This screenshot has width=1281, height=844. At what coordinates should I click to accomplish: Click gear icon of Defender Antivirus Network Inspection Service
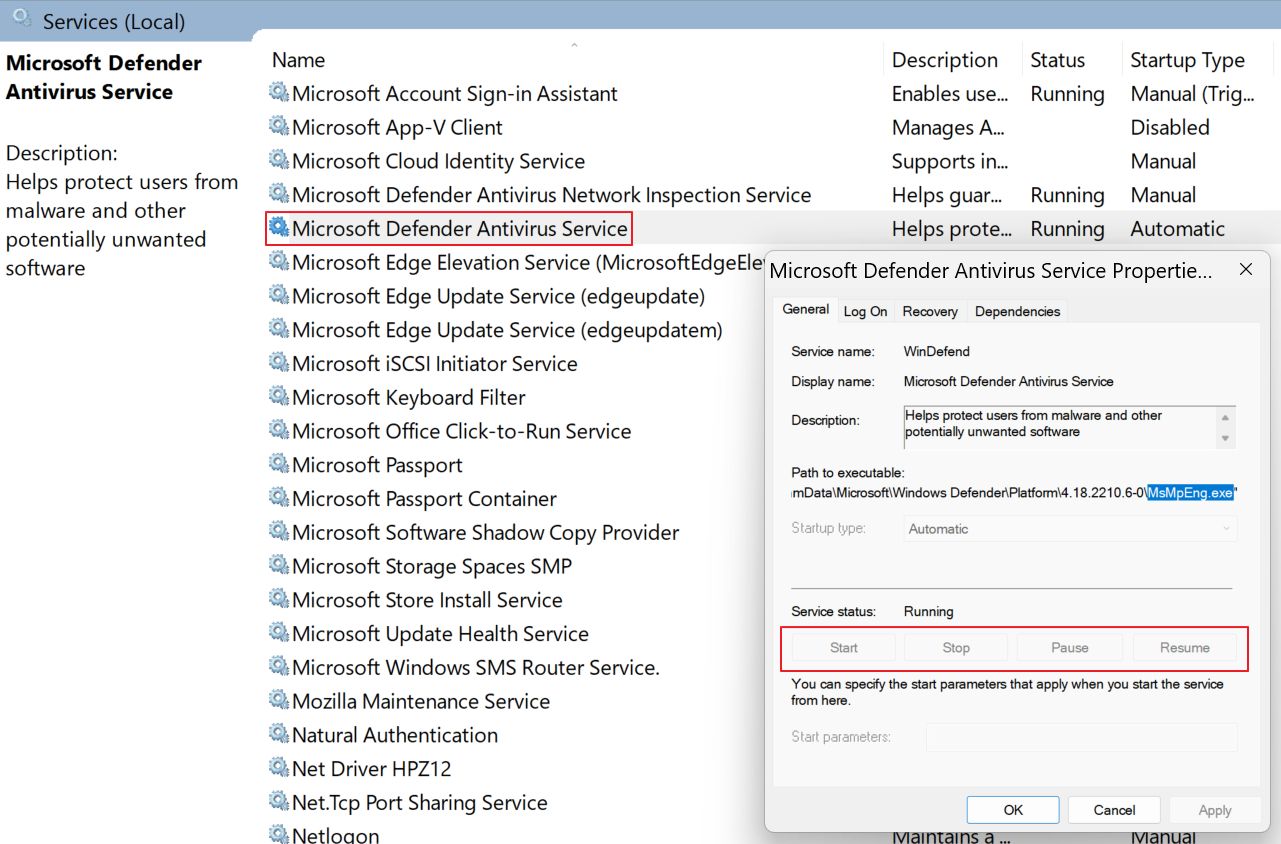pyautogui.click(x=279, y=194)
